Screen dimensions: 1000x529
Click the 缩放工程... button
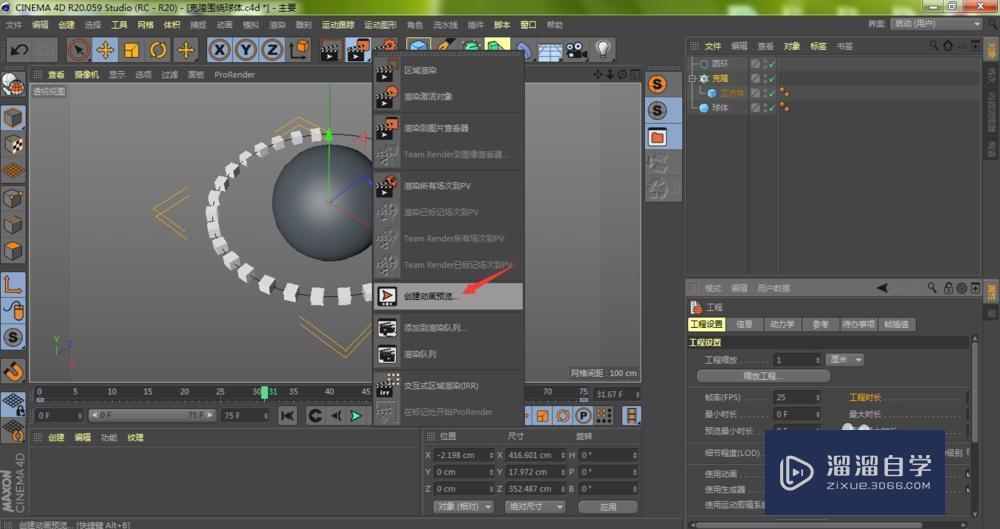[x=763, y=376]
